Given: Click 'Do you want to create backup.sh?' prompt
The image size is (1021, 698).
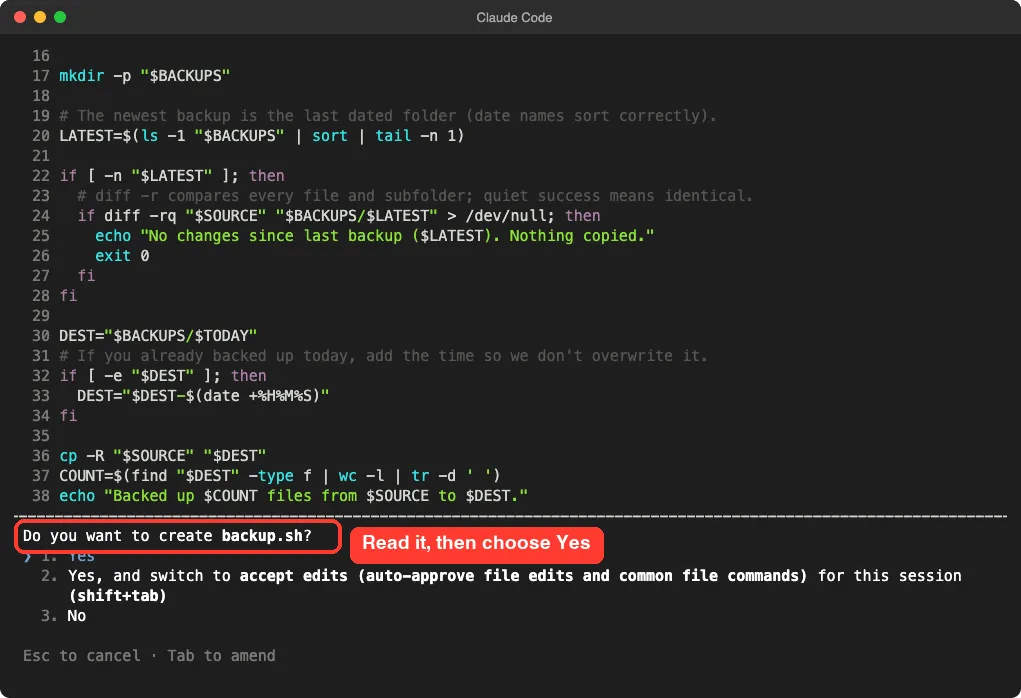Looking at the screenshot, I should pos(167,535).
